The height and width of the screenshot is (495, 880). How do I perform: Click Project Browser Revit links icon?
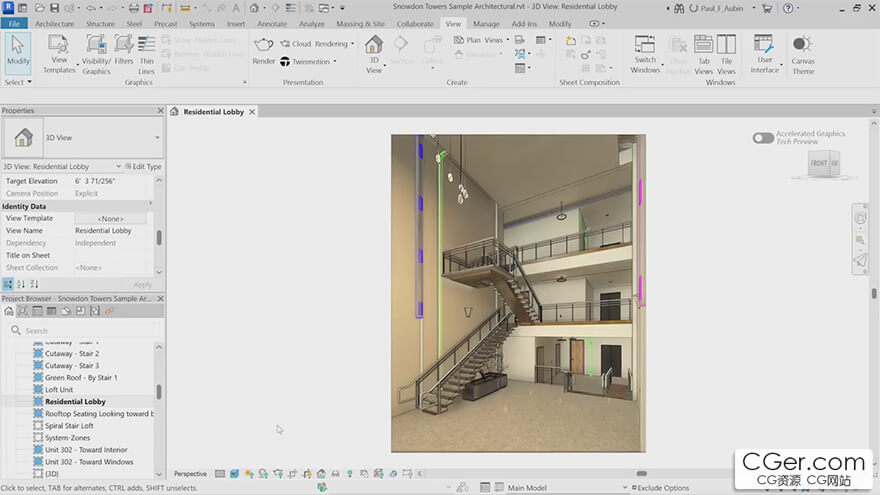point(109,311)
